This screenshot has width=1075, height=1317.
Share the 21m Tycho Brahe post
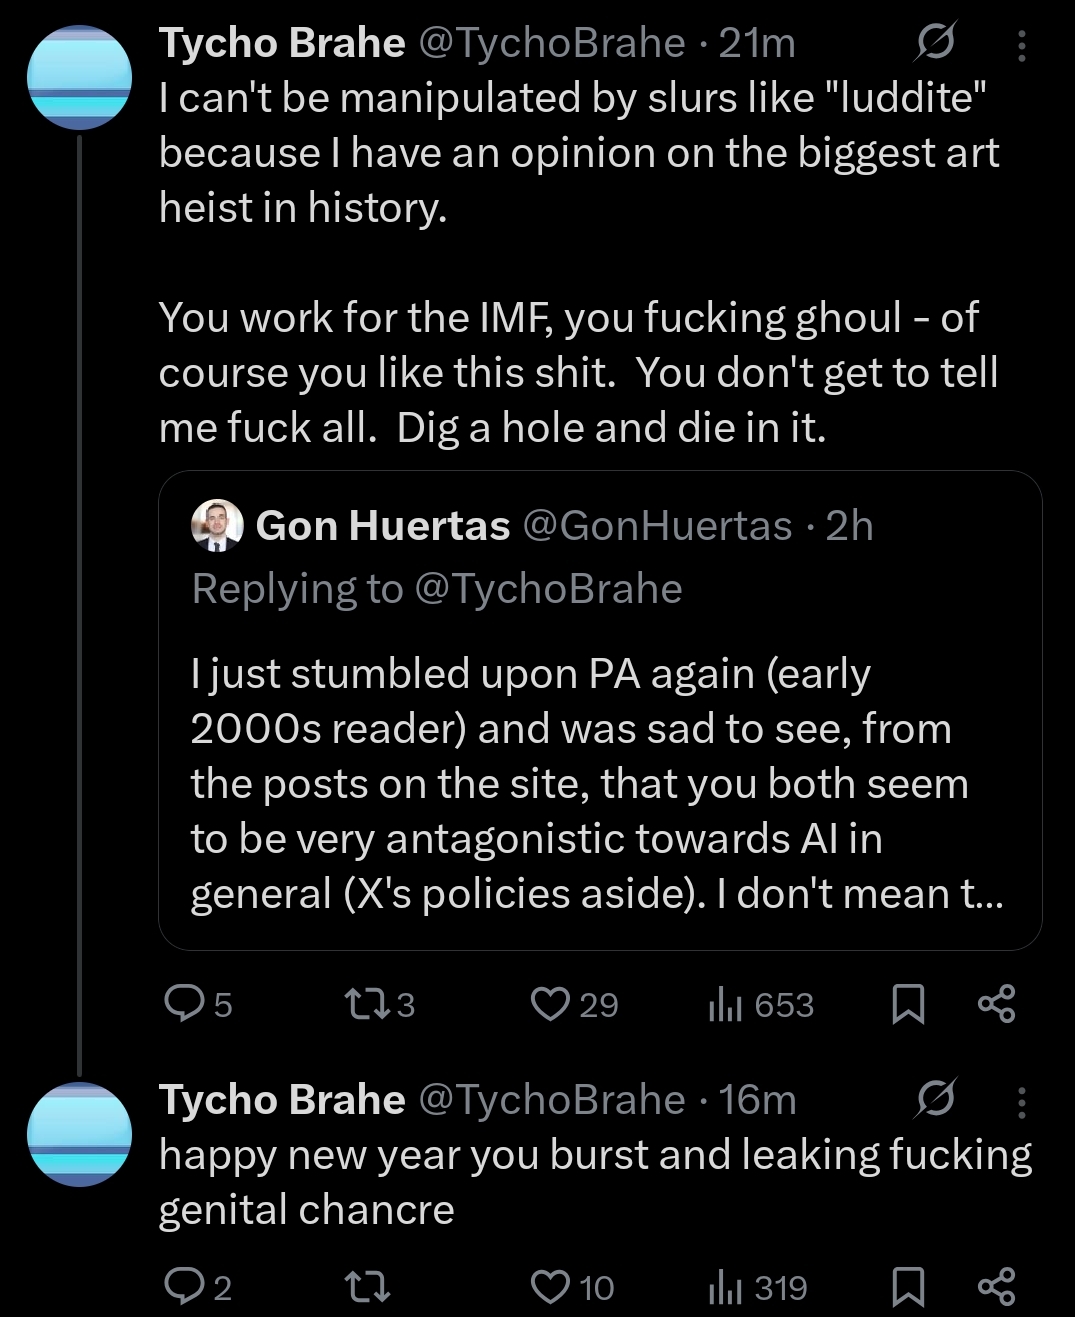[996, 1004]
